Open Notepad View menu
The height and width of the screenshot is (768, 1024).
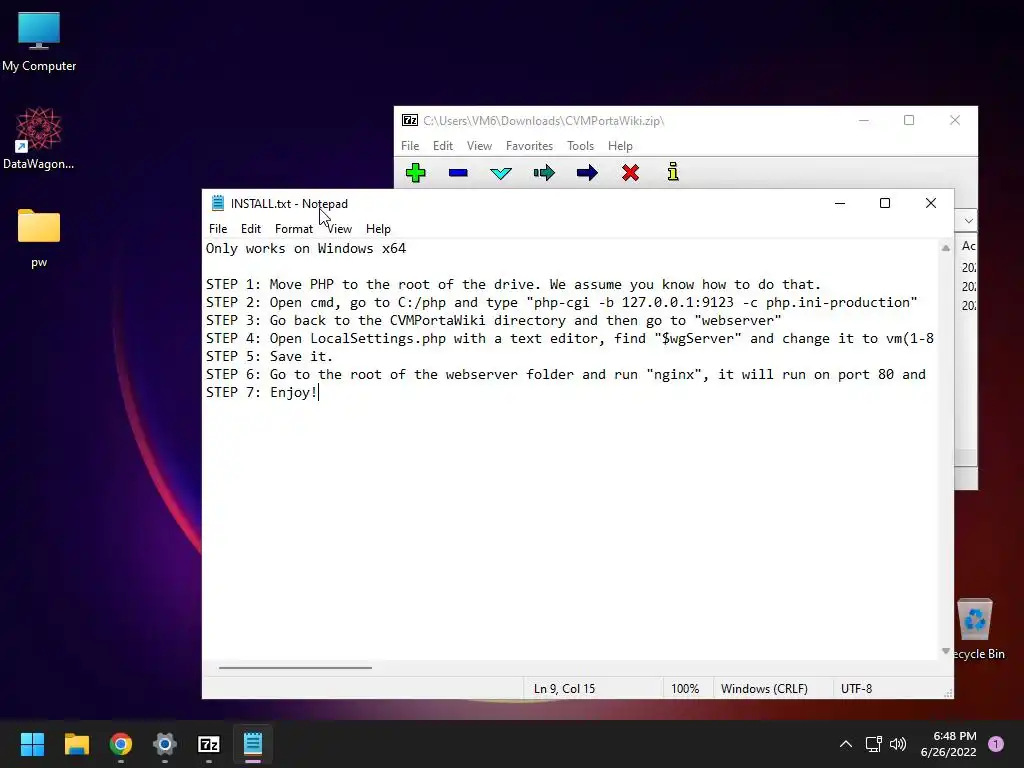340,229
